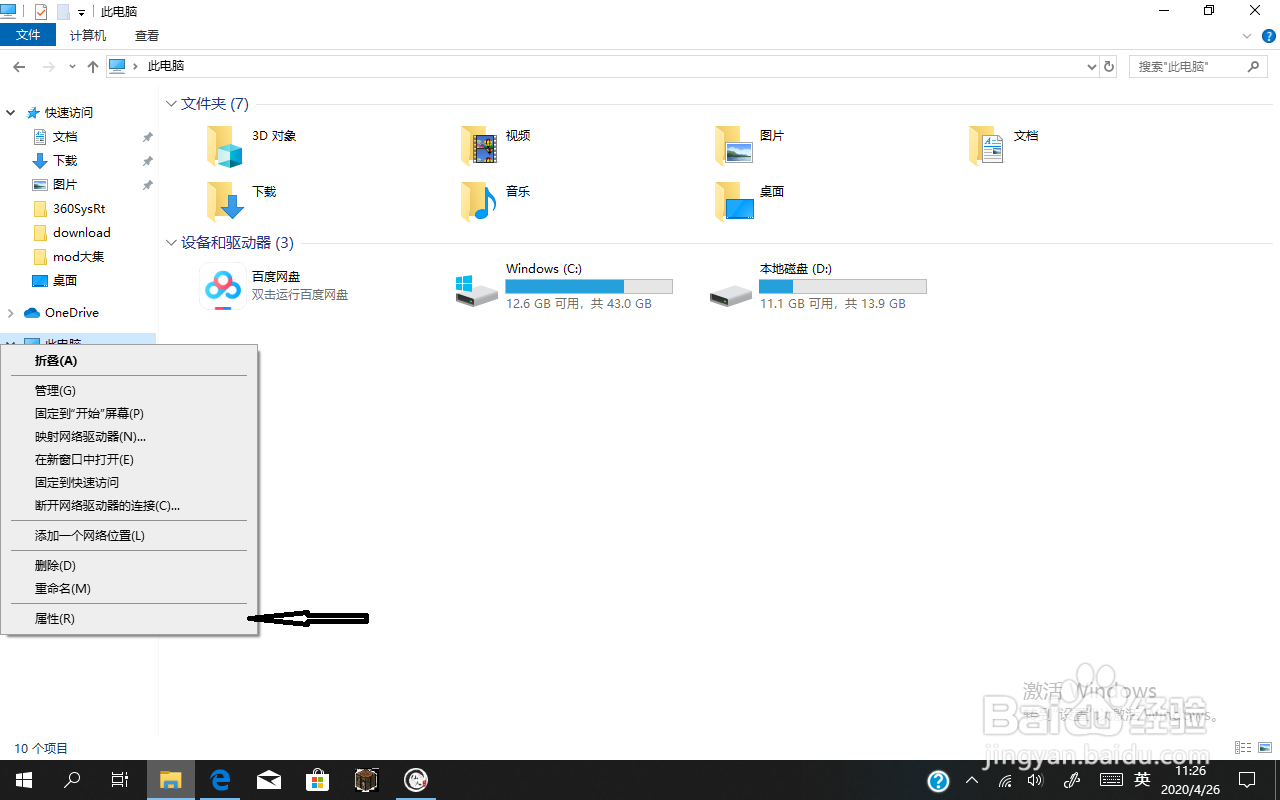Viewport: 1280px width, 800px height.
Task: Open the Windows Start button
Action: [x=24, y=780]
